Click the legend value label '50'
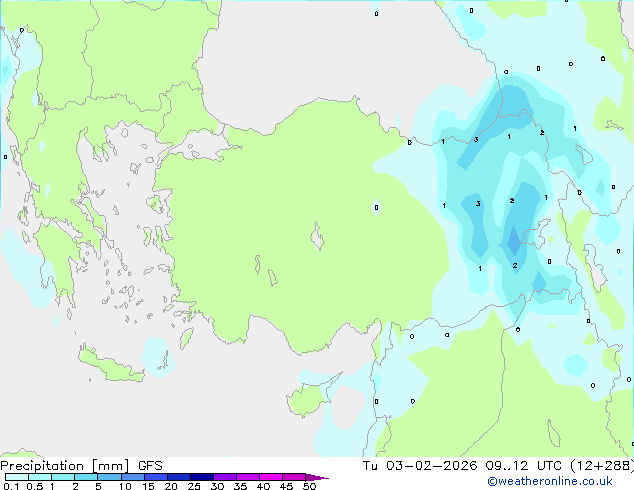This screenshot has width=634, height=490. click(309, 486)
